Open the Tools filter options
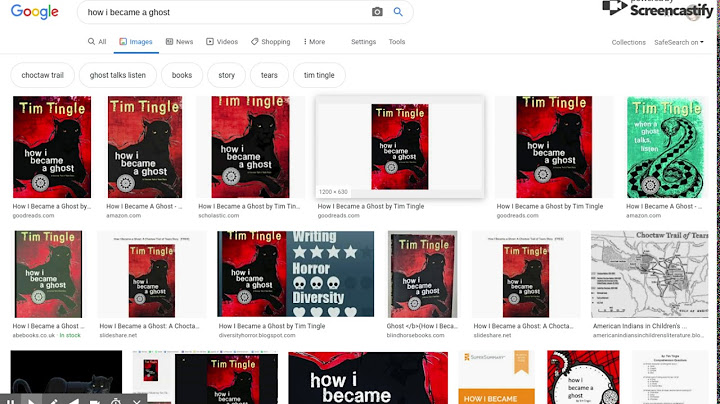 (397, 42)
